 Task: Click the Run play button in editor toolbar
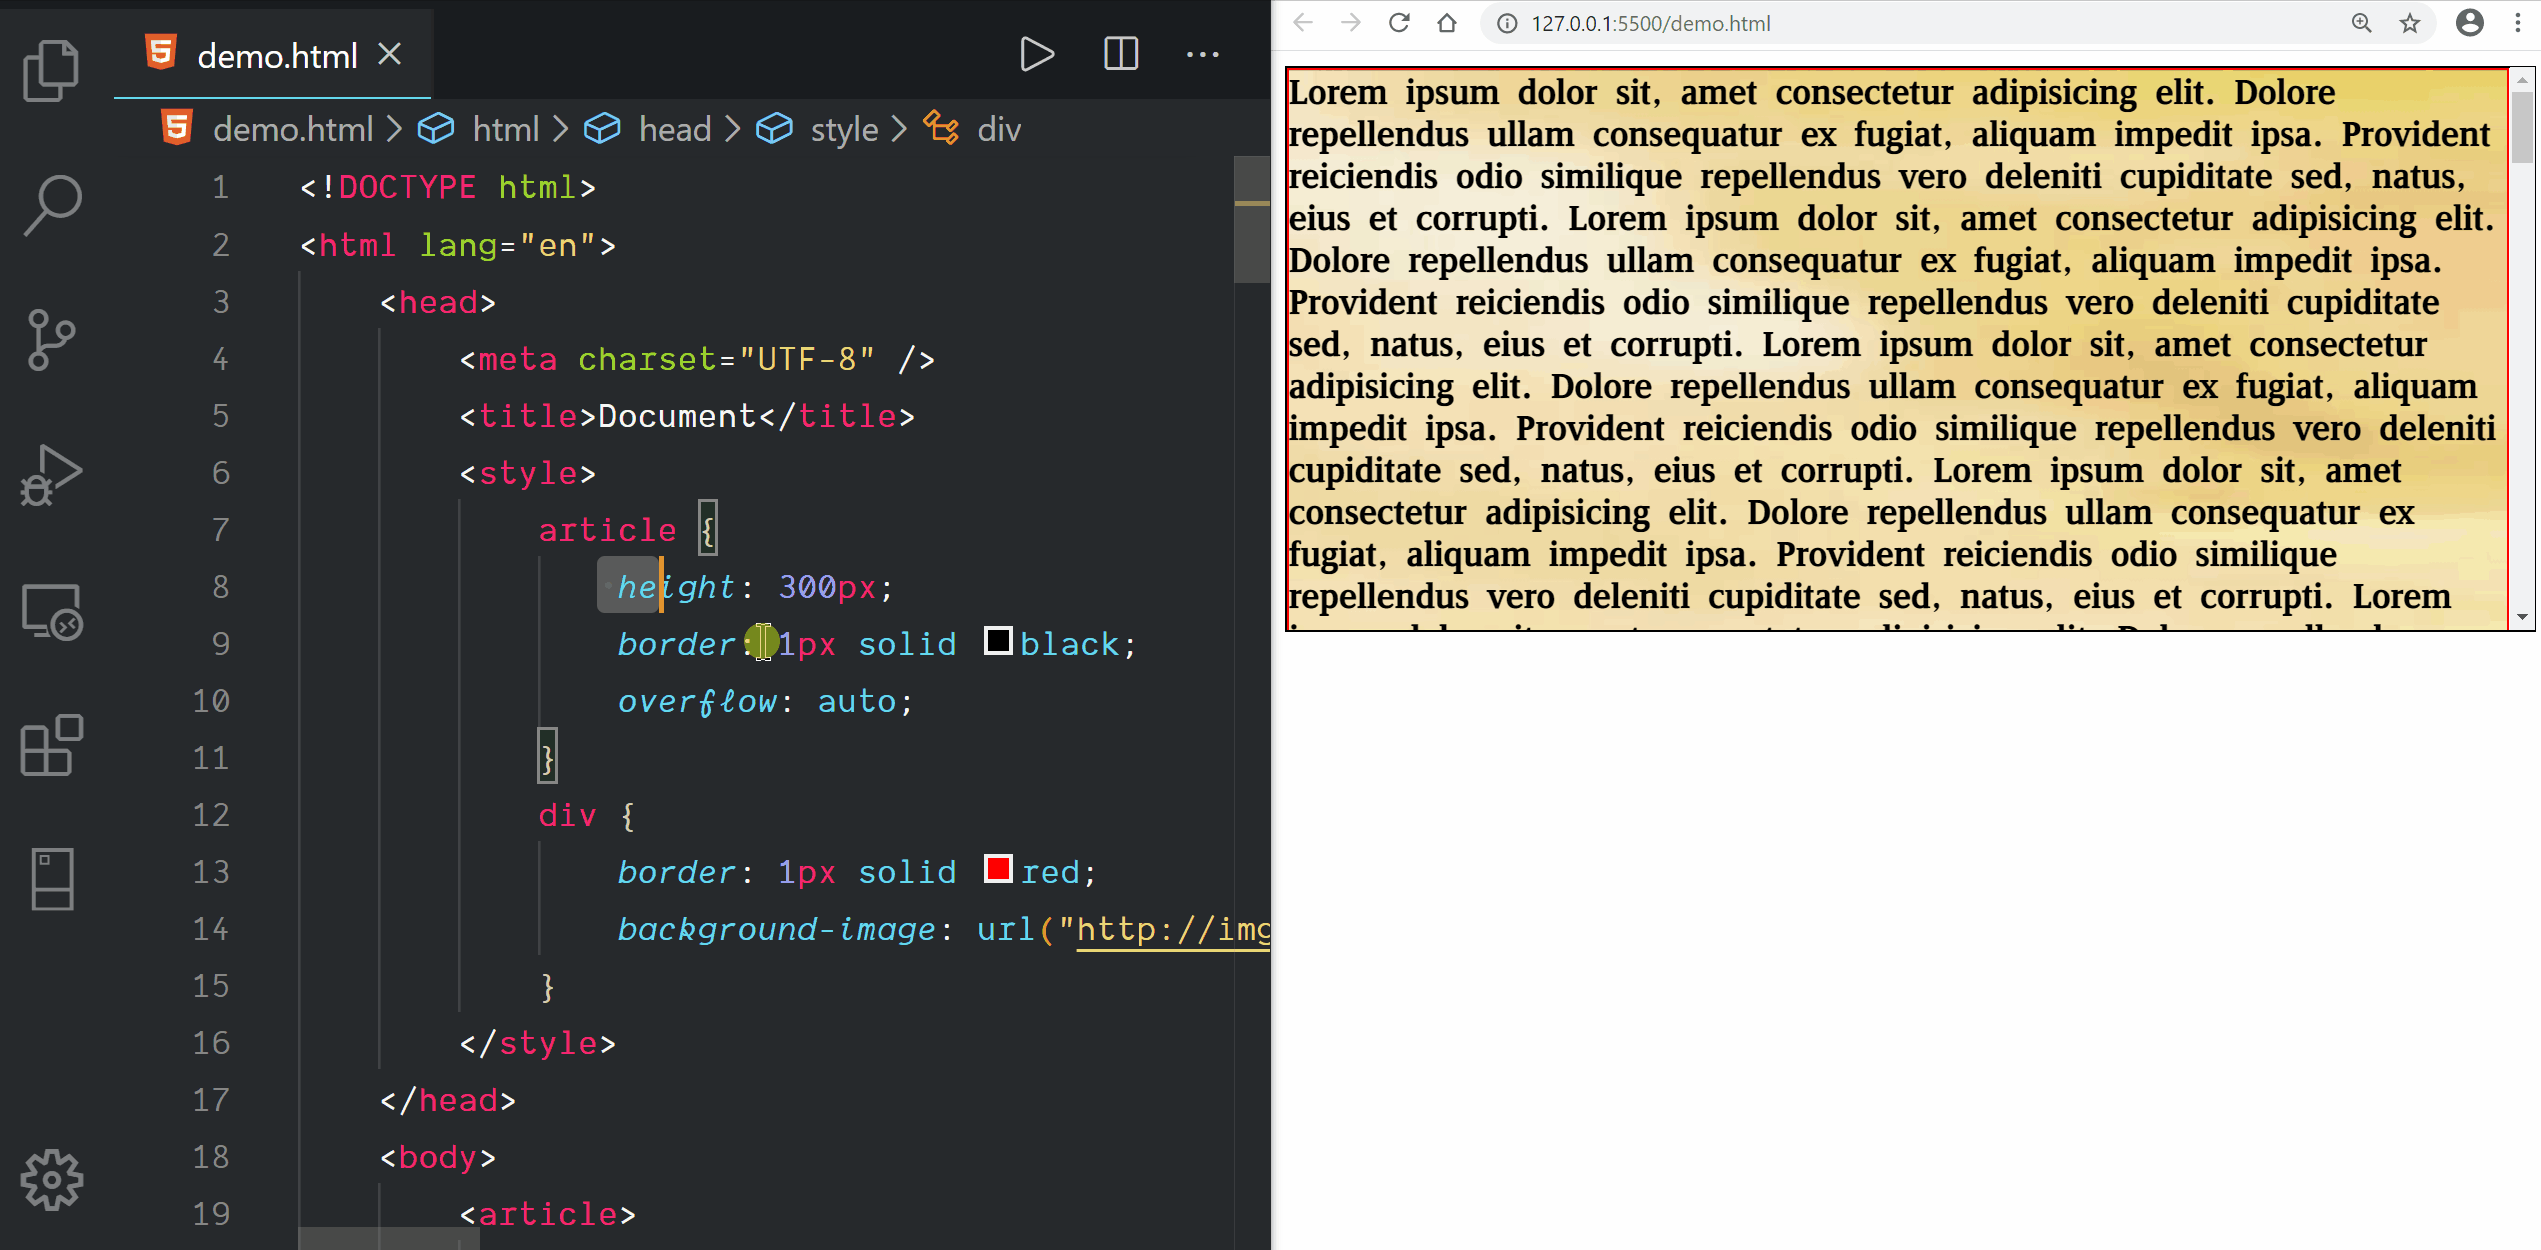(x=1036, y=54)
